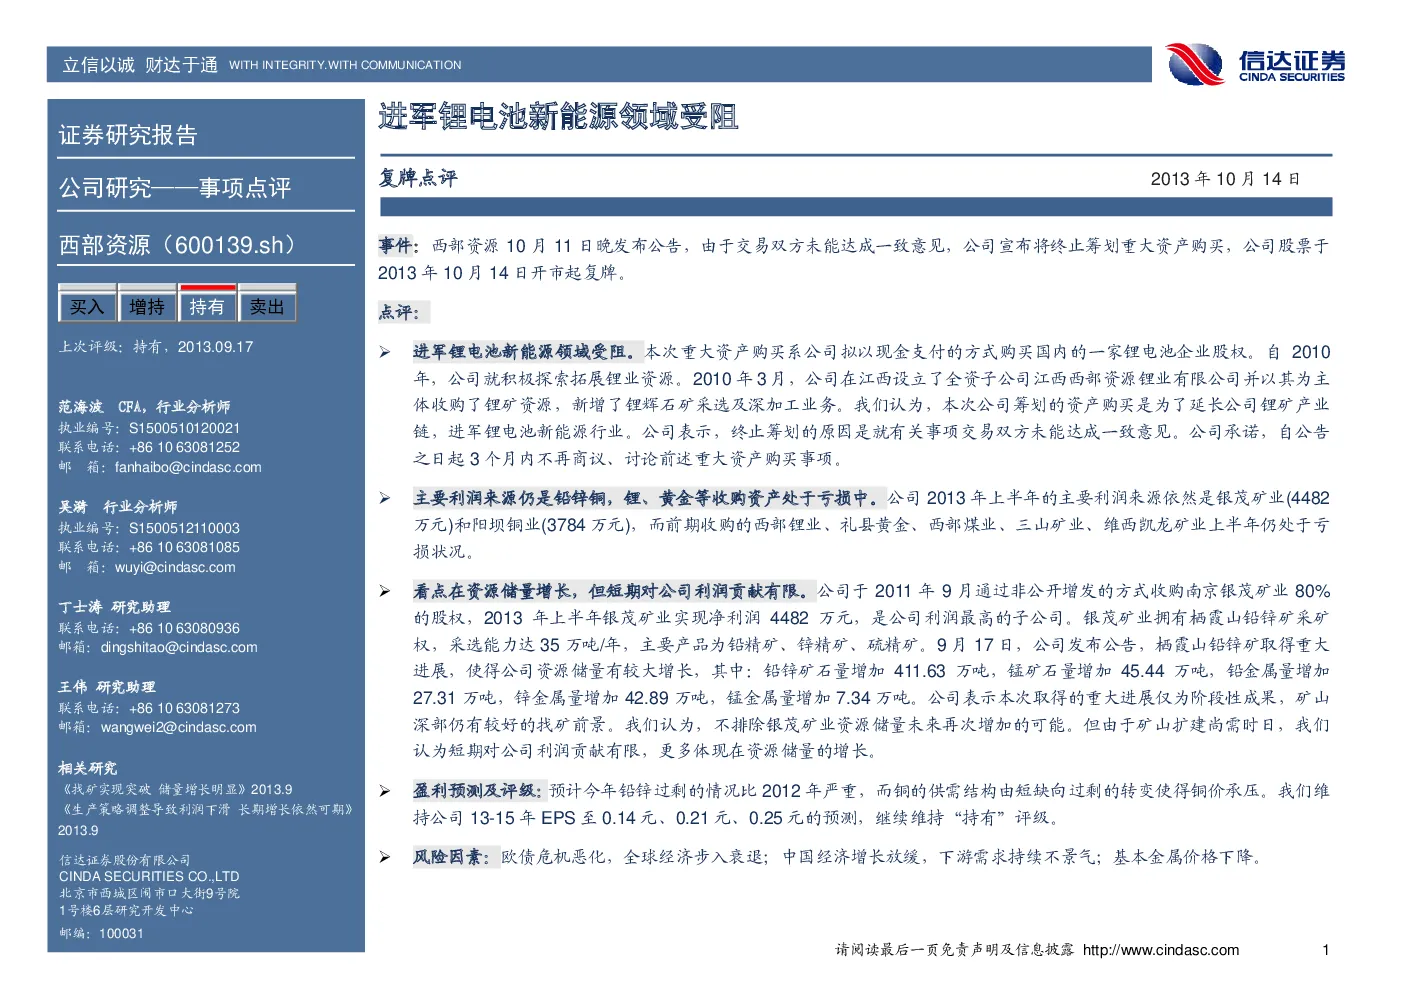Click bullet arrow before 看点在资源储量增长 paragraph

click(385, 591)
